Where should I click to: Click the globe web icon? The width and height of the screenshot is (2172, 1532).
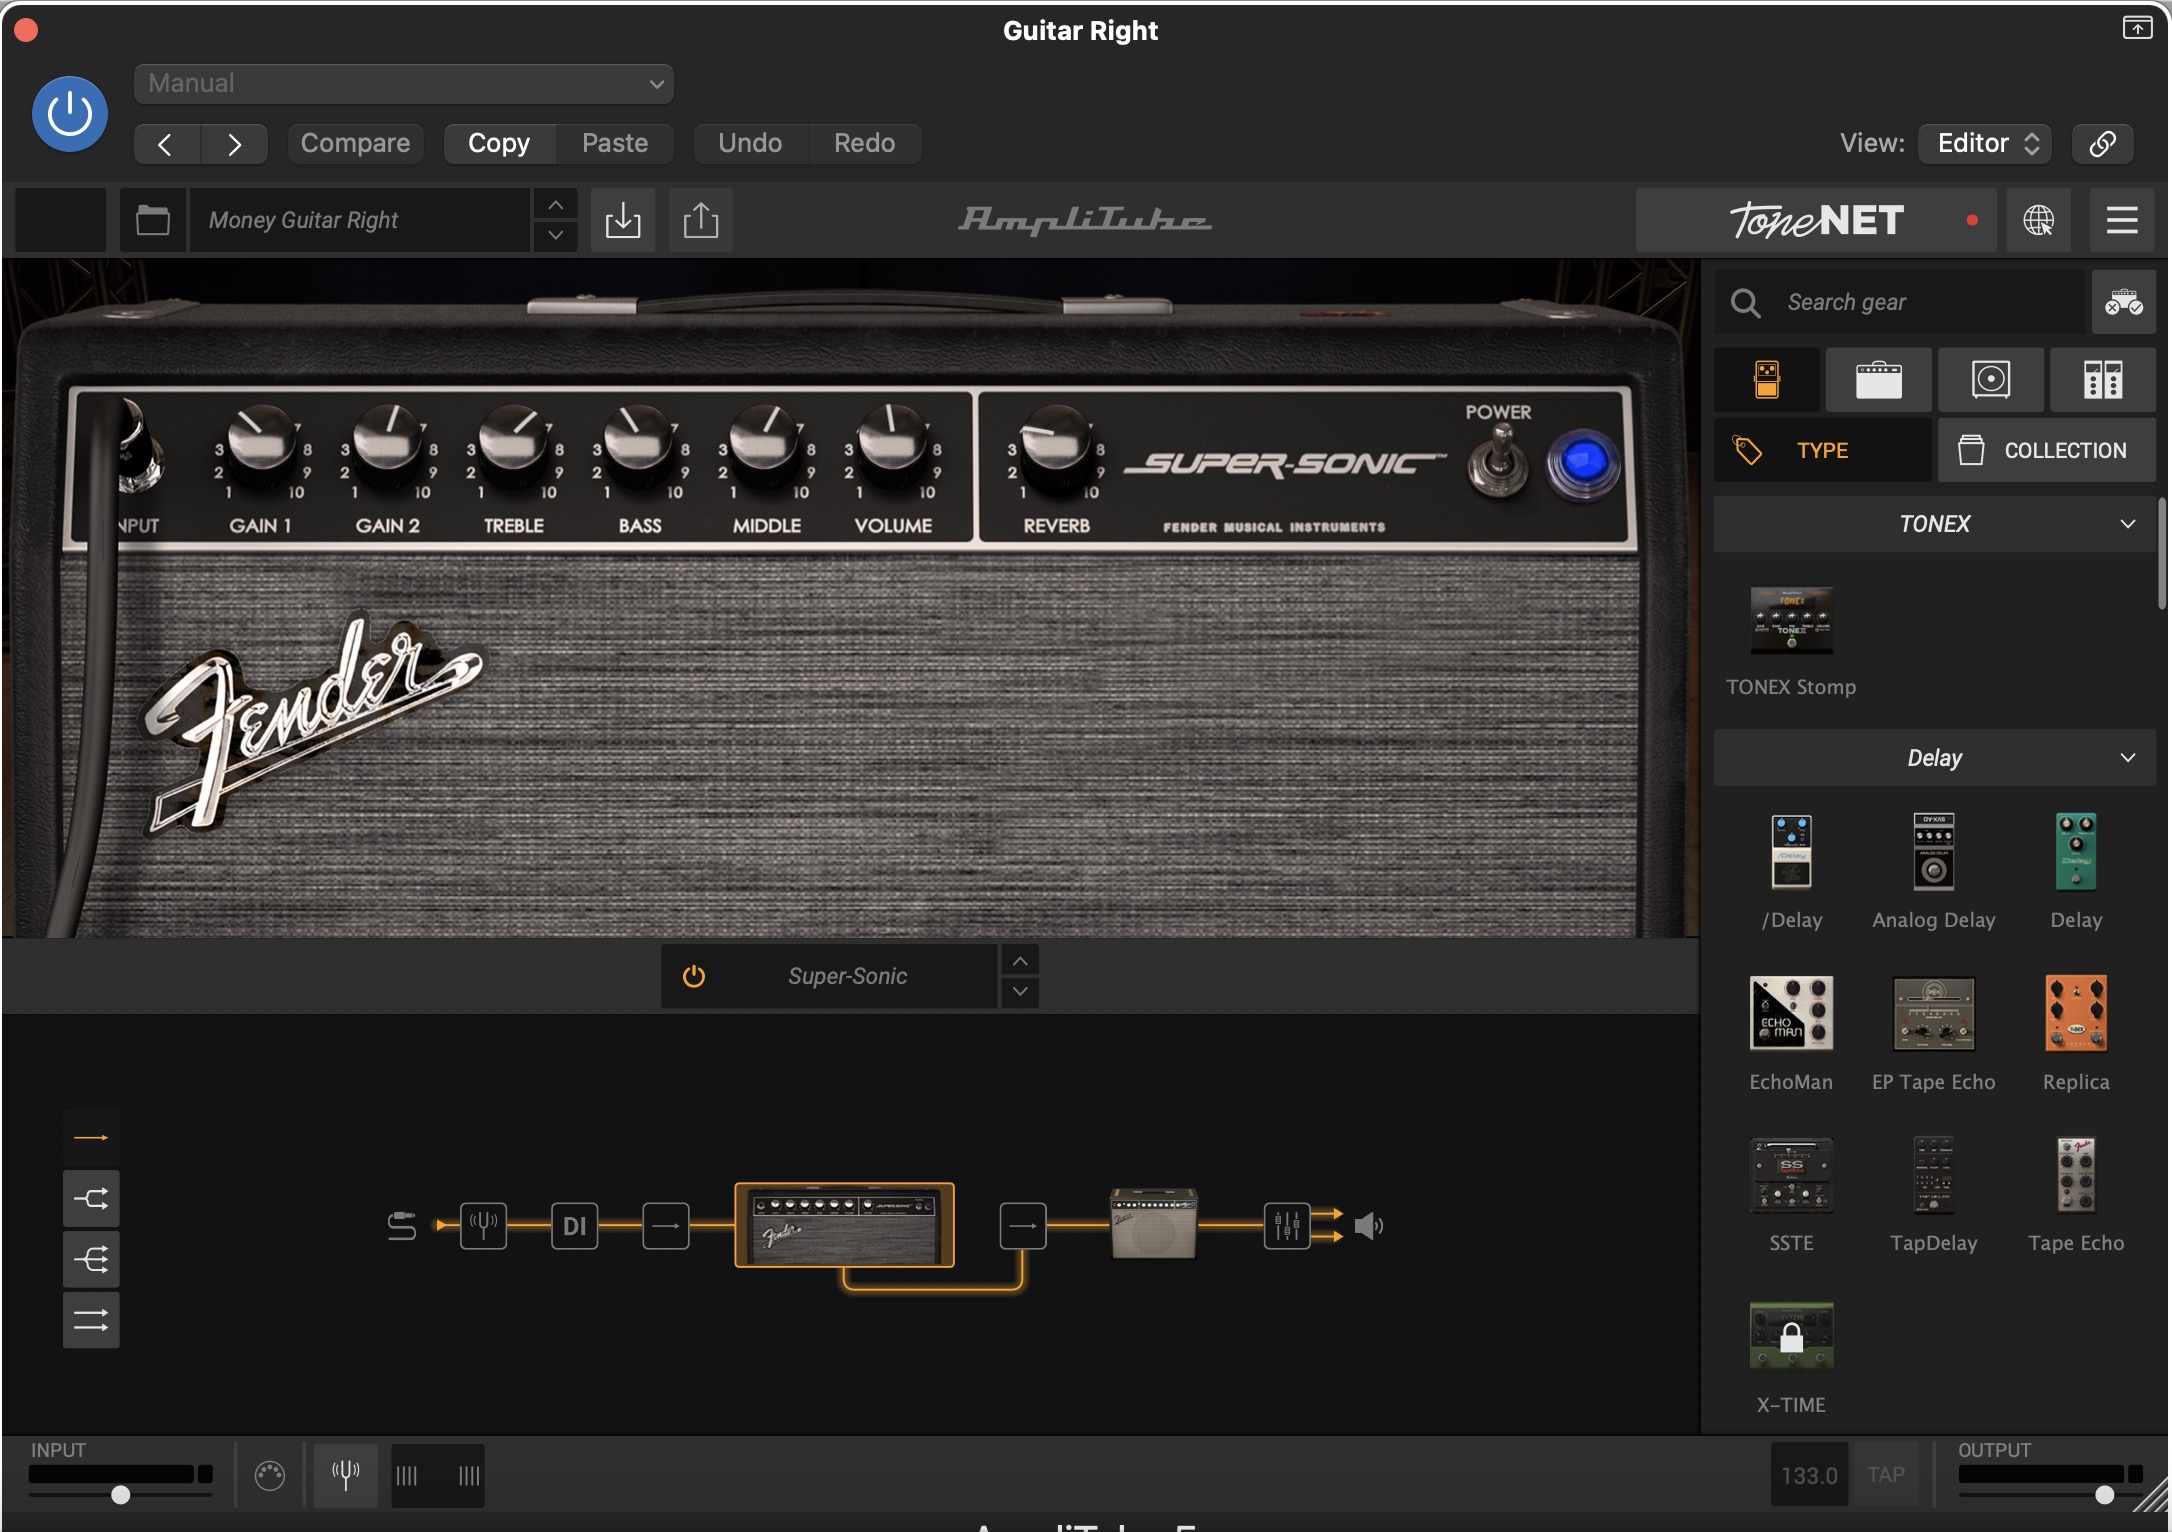point(2038,220)
